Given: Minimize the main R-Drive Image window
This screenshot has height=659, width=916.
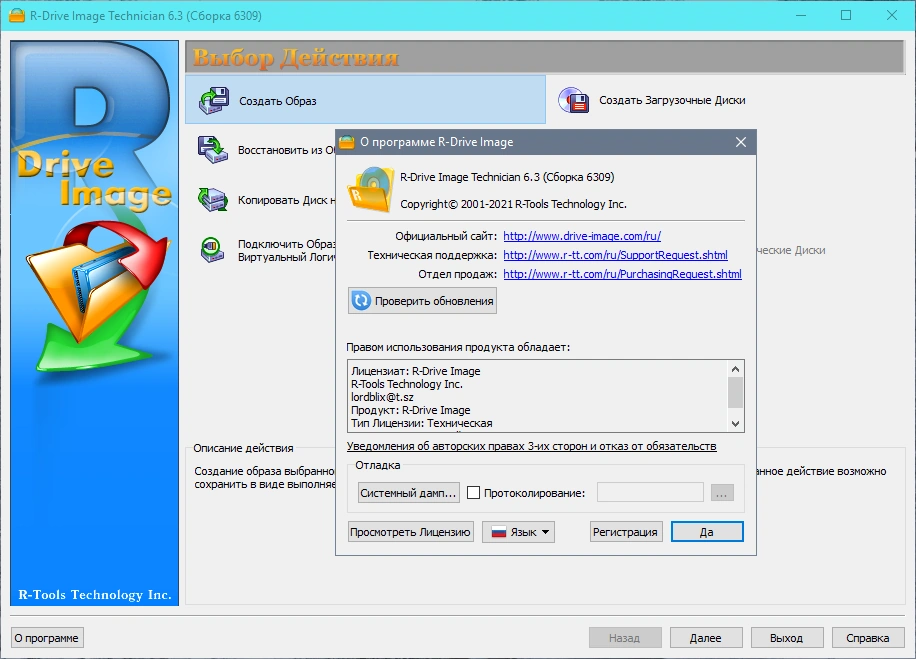Looking at the screenshot, I should pyautogui.click(x=801, y=16).
